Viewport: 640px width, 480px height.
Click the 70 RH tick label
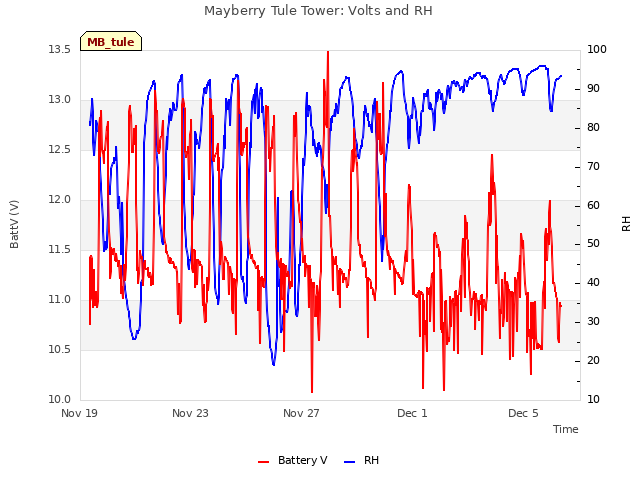click(x=593, y=167)
